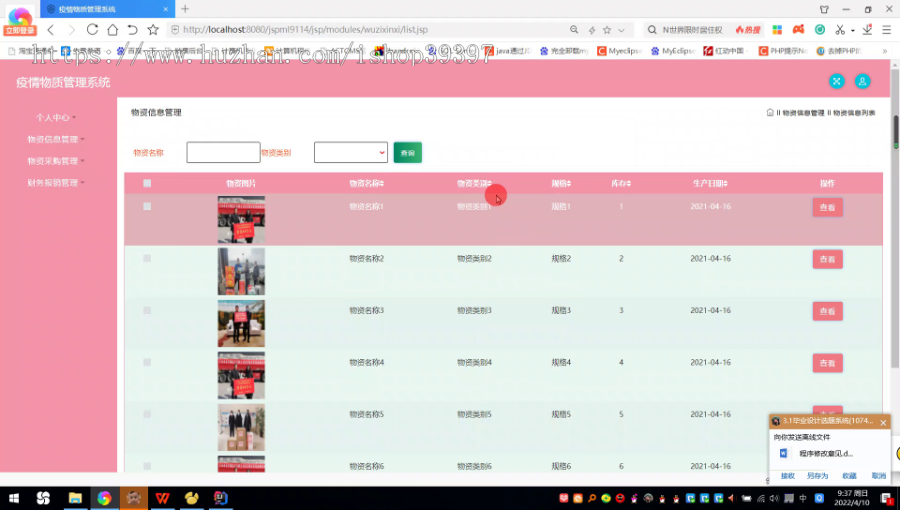Expand the 财务报销管理 sidebar menu
The image size is (900, 510).
pos(56,183)
